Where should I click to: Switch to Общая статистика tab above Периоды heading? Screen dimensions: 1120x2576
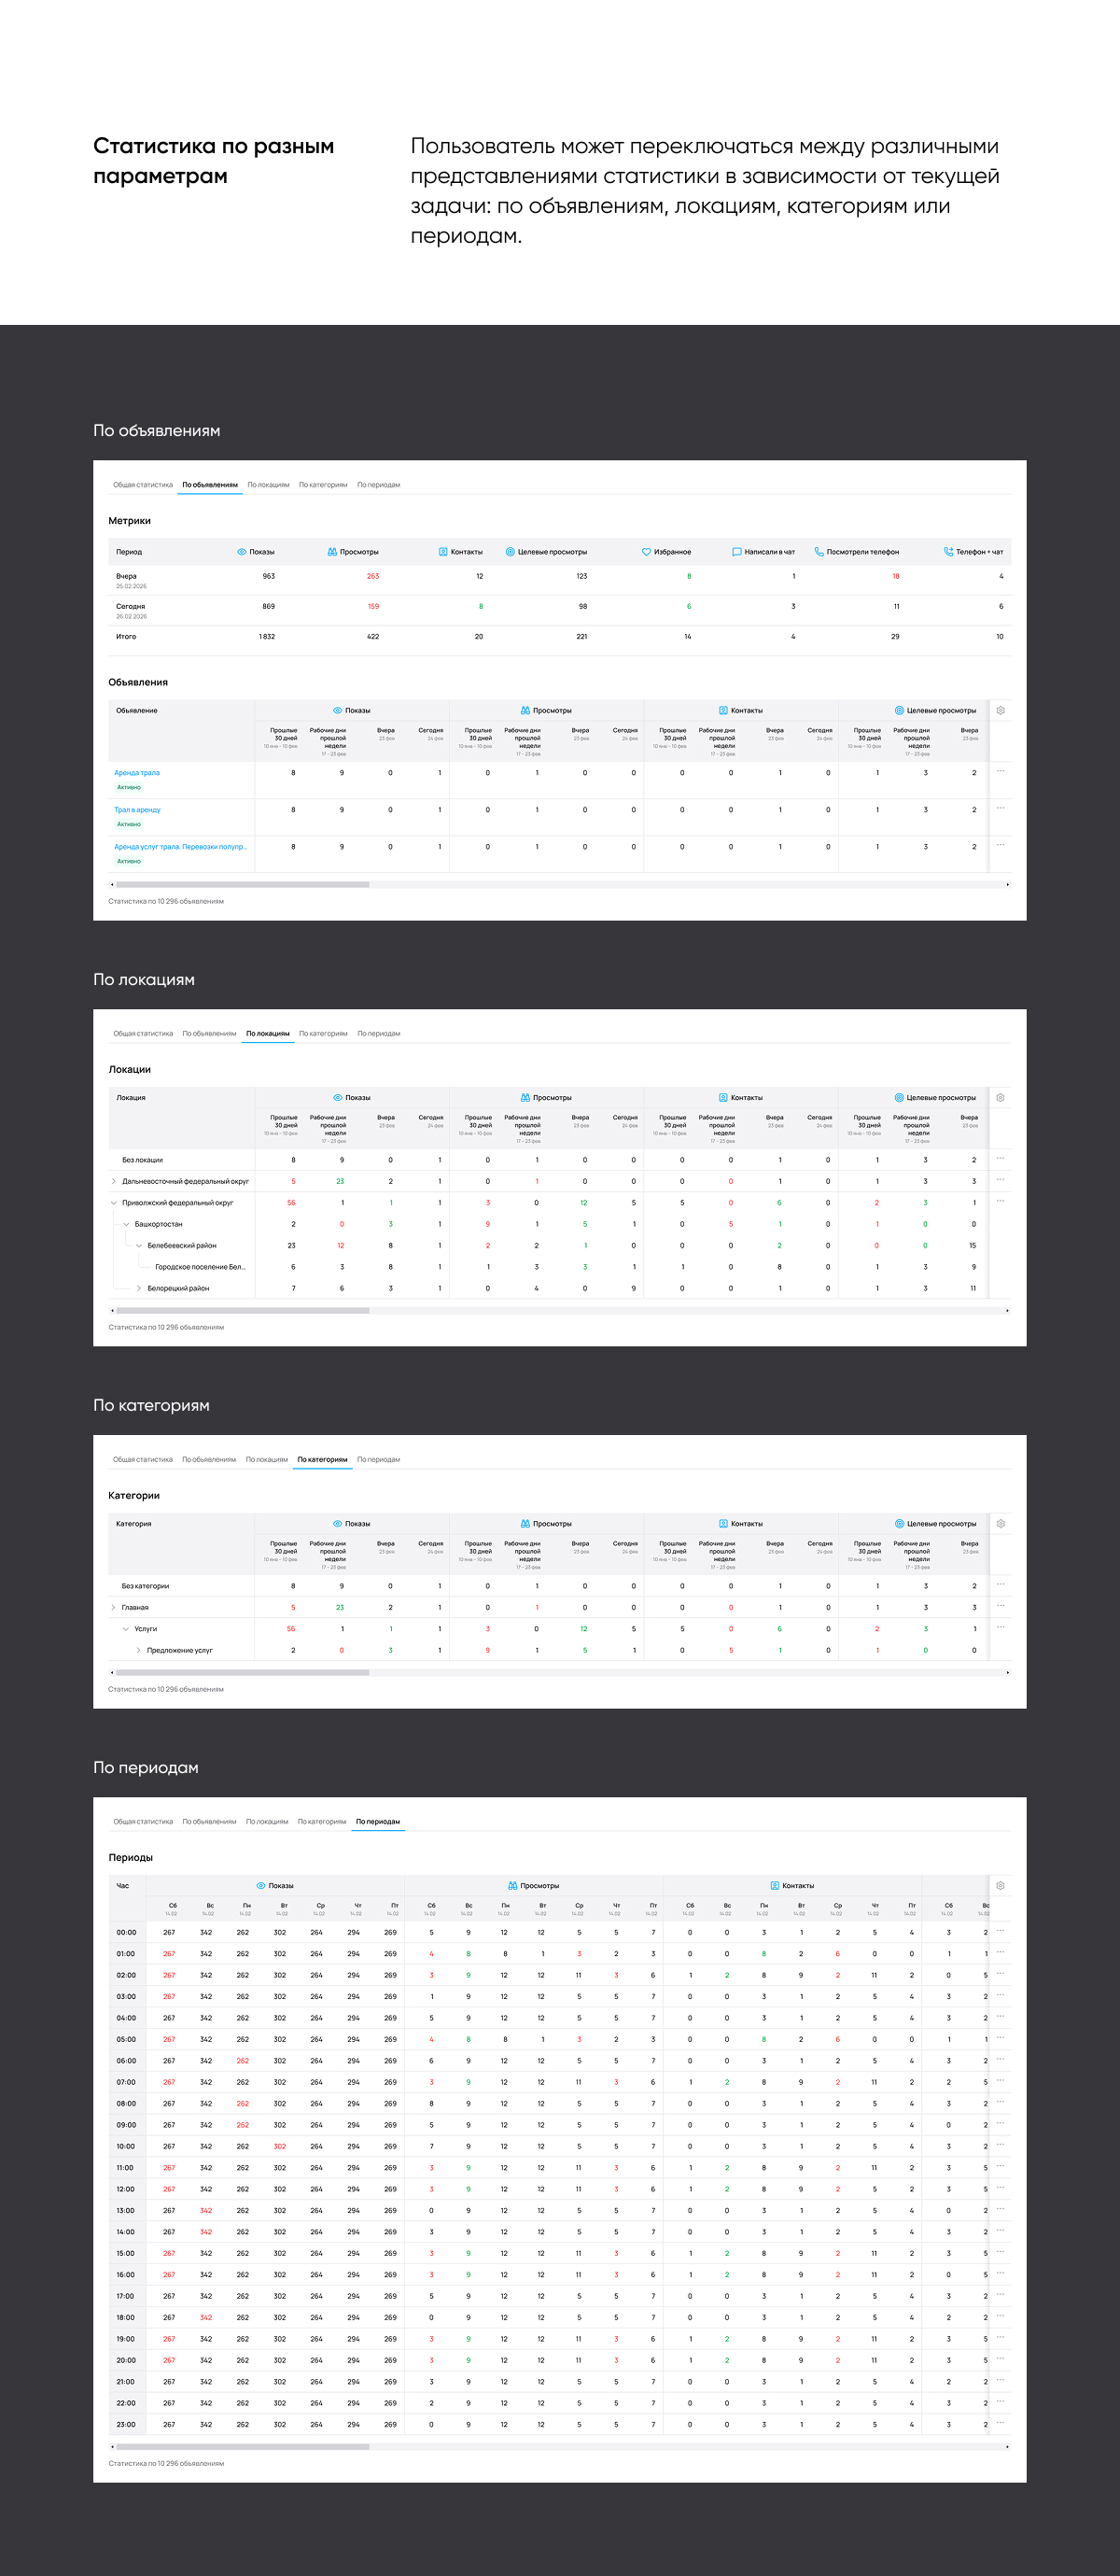tap(143, 1822)
